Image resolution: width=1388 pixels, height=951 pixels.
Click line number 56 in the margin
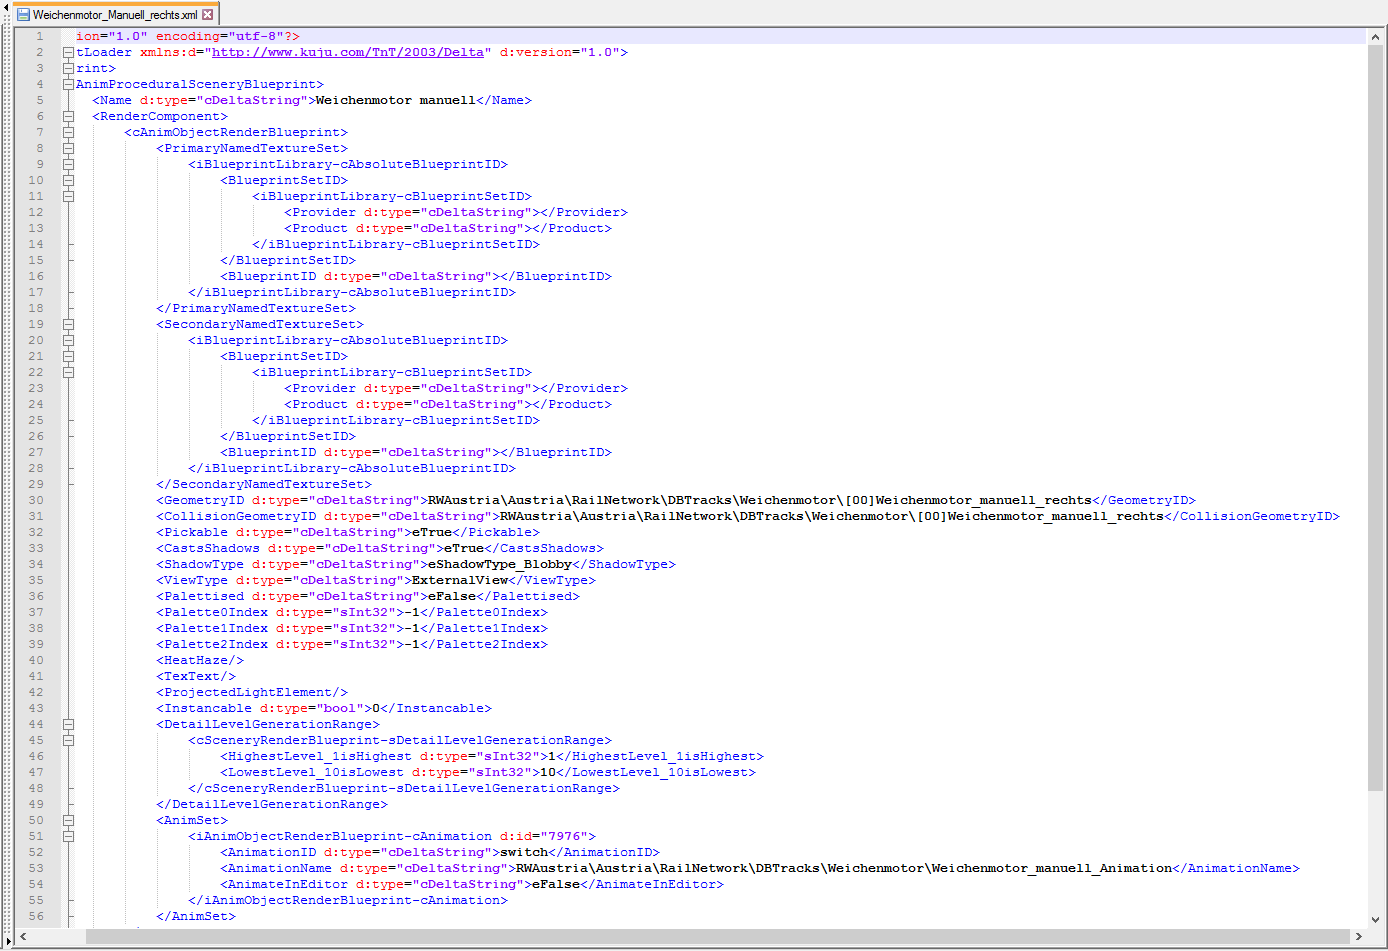pos(36,916)
